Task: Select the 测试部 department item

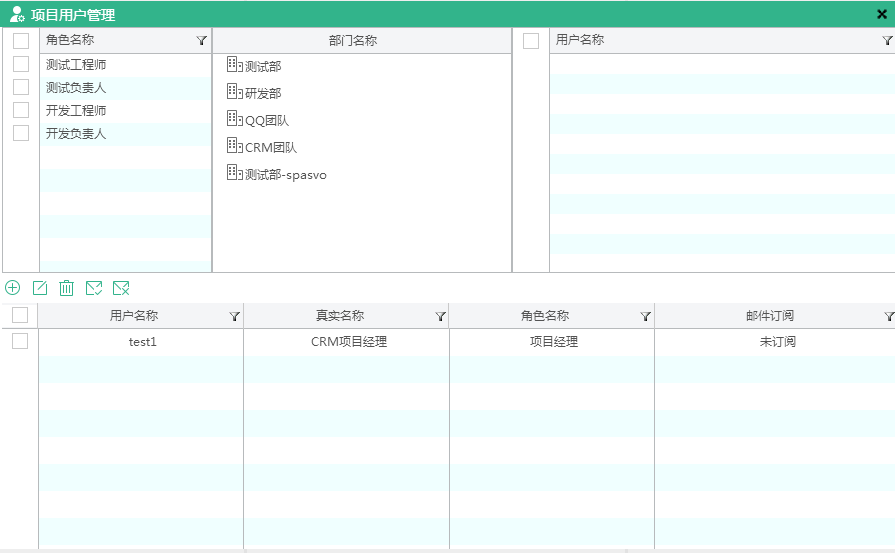Action: tap(263, 66)
